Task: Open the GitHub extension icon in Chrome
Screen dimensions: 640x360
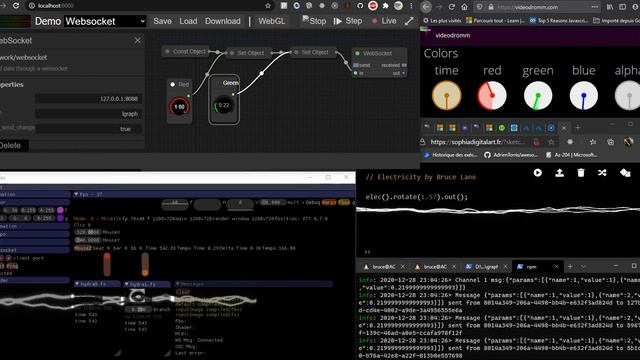Action: [x=360, y=6]
